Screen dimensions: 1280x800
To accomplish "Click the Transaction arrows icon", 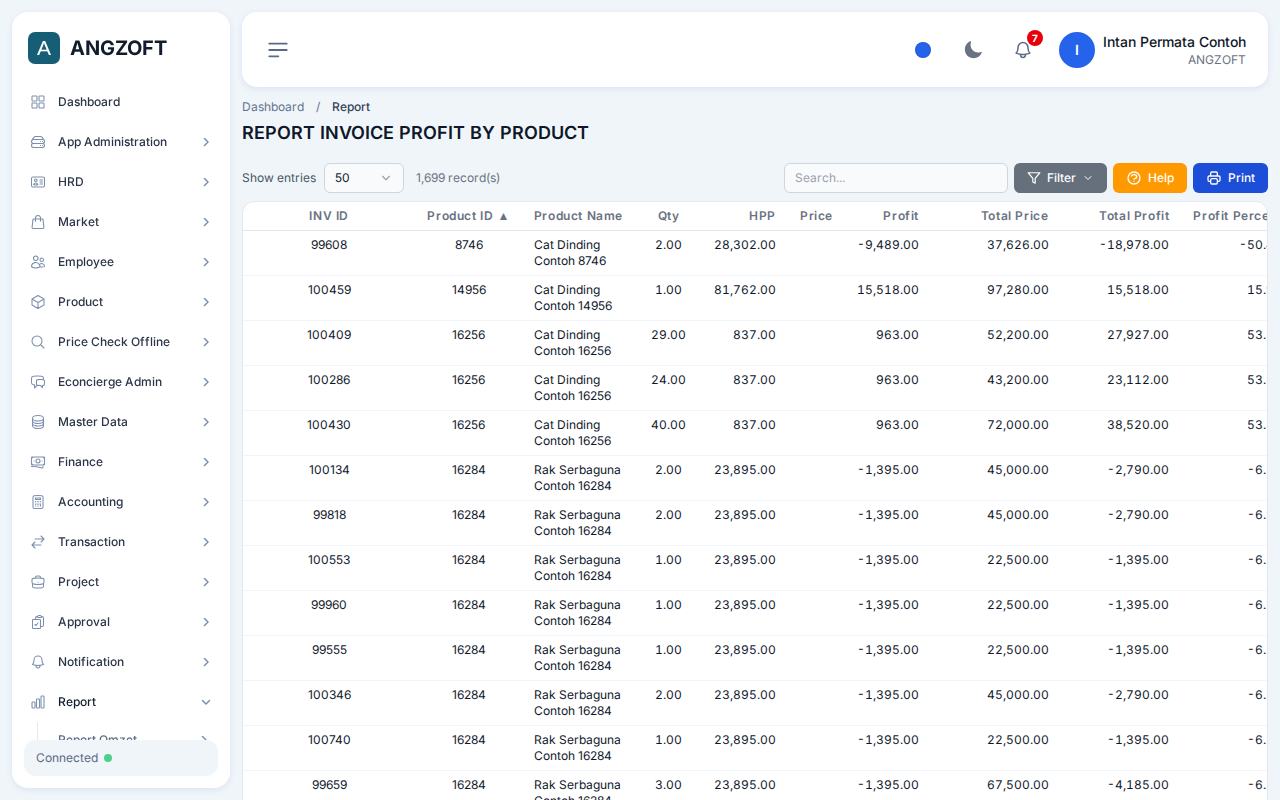I will (38, 542).
